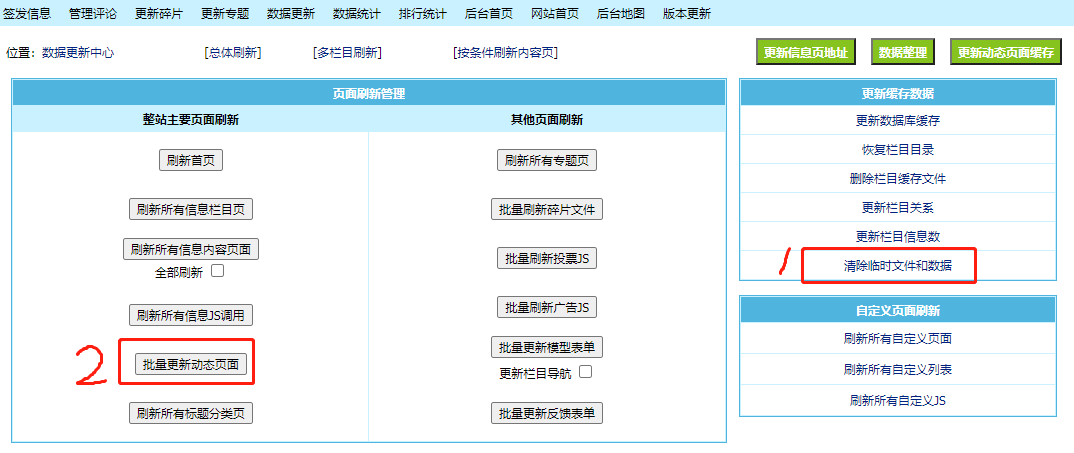Open the [总体刷新] link
The image size is (1074, 453).
233,53
